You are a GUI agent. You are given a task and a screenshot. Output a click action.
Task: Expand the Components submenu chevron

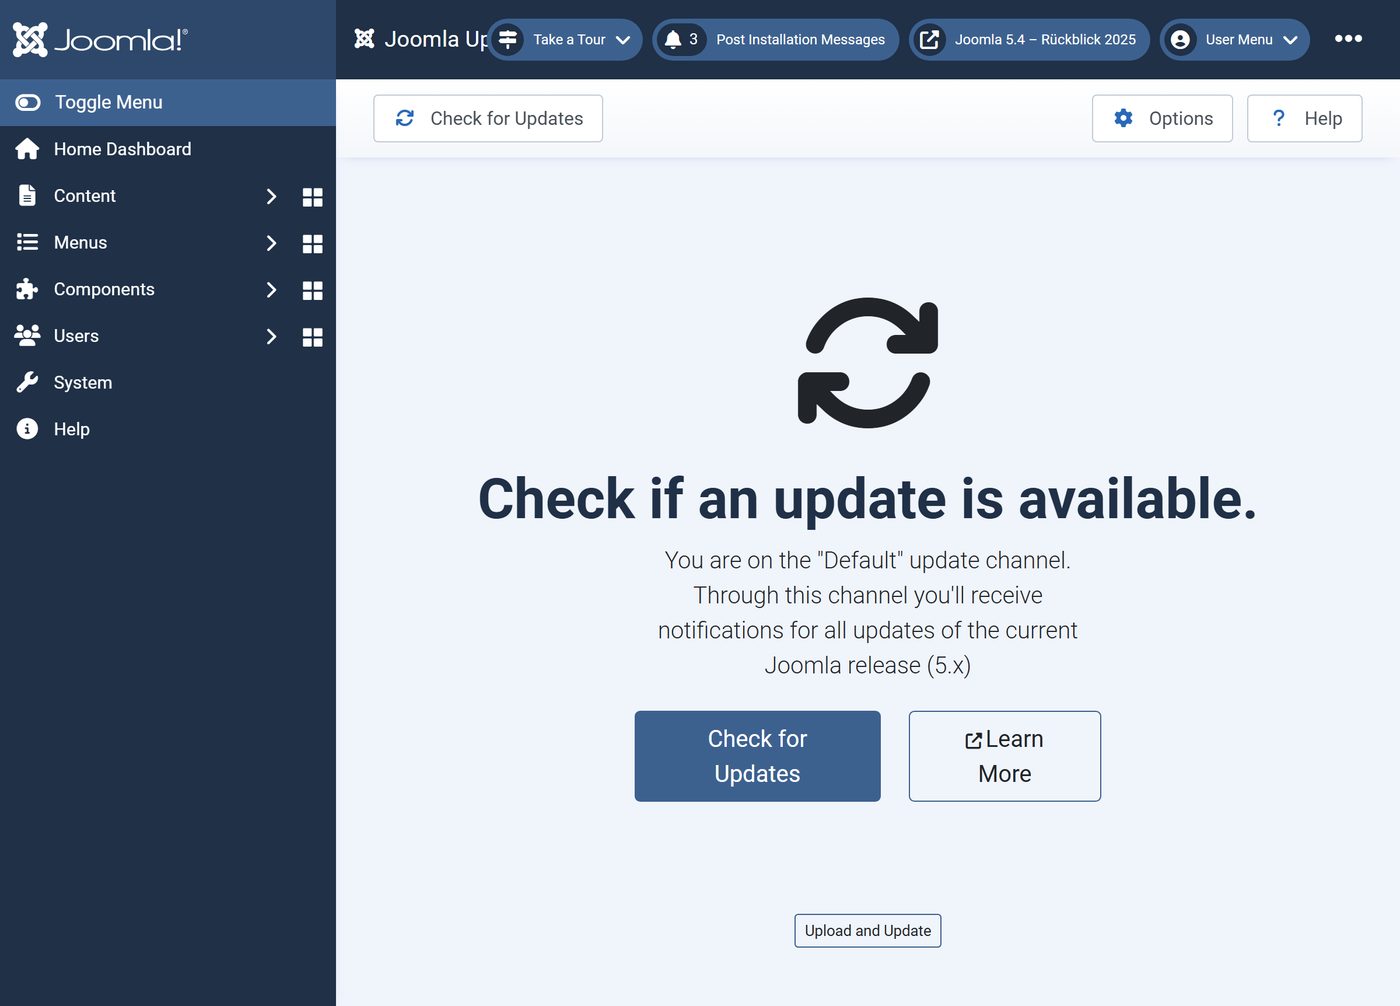click(x=271, y=290)
